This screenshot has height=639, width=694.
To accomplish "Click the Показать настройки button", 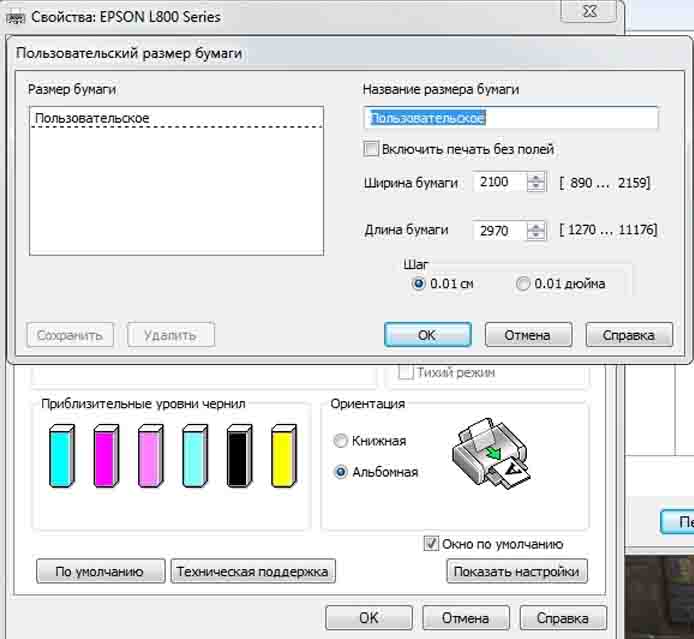I will coord(517,571).
